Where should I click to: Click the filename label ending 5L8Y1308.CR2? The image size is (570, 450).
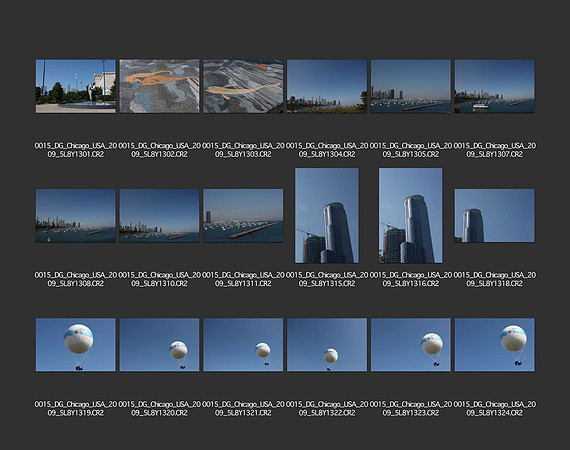pos(76,279)
